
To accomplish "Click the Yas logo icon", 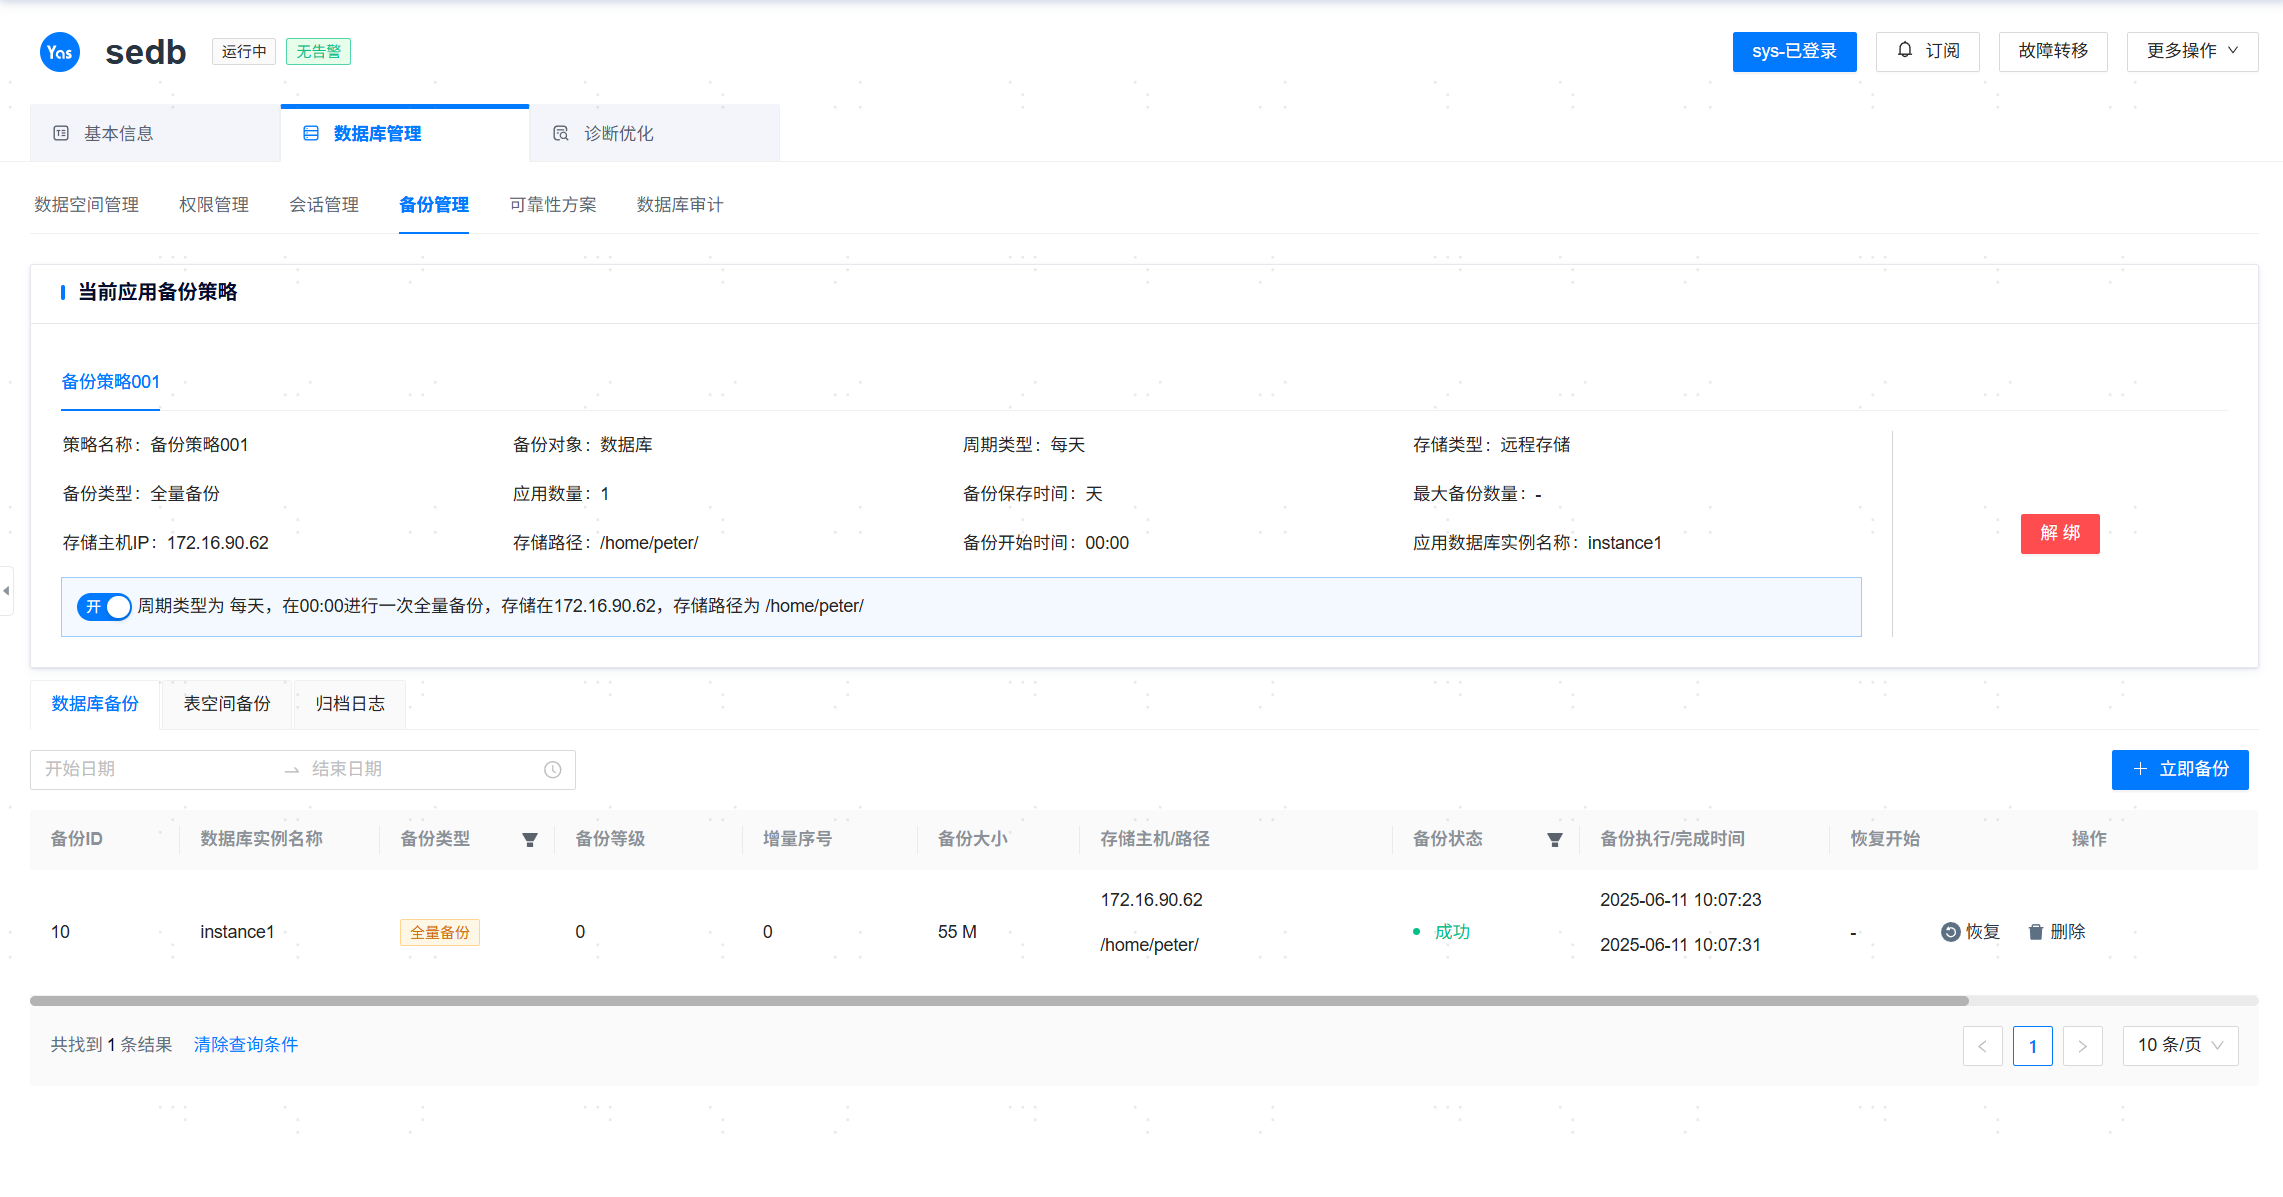I will point(59,52).
